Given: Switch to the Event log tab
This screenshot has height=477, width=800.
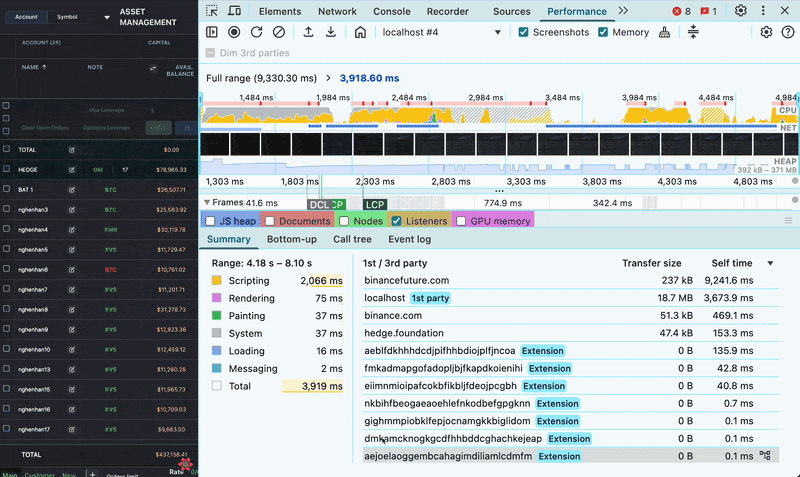Looking at the screenshot, I should (x=410, y=239).
